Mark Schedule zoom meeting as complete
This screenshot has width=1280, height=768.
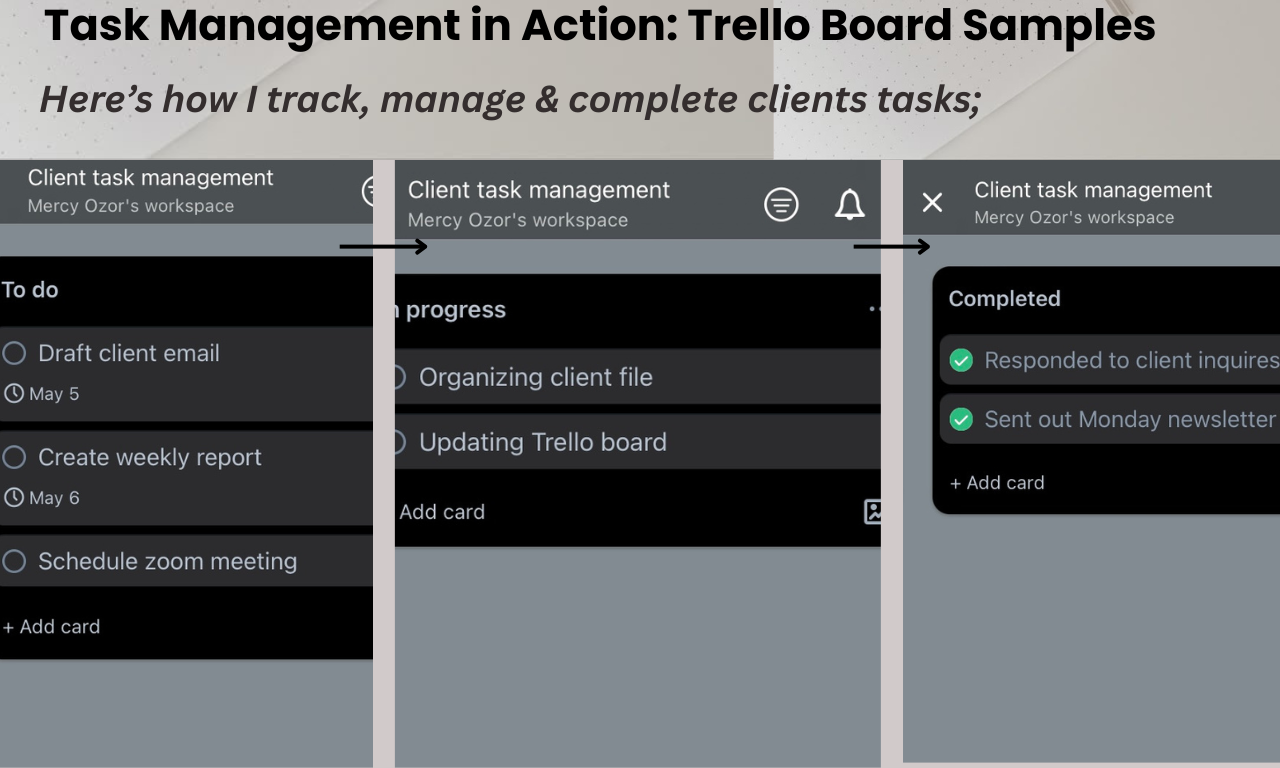pos(14,561)
